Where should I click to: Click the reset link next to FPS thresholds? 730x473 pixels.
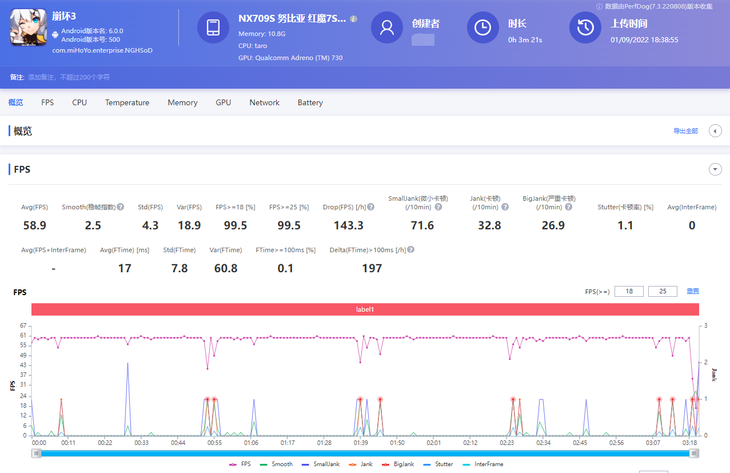pos(693,291)
